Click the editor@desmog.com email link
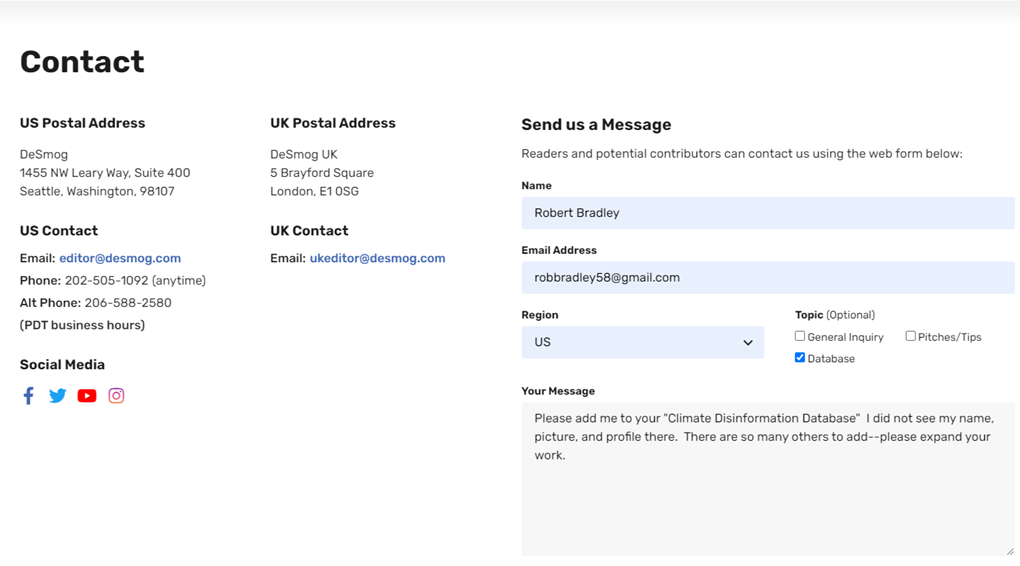The width and height of the screenshot is (1020, 566). (120, 258)
